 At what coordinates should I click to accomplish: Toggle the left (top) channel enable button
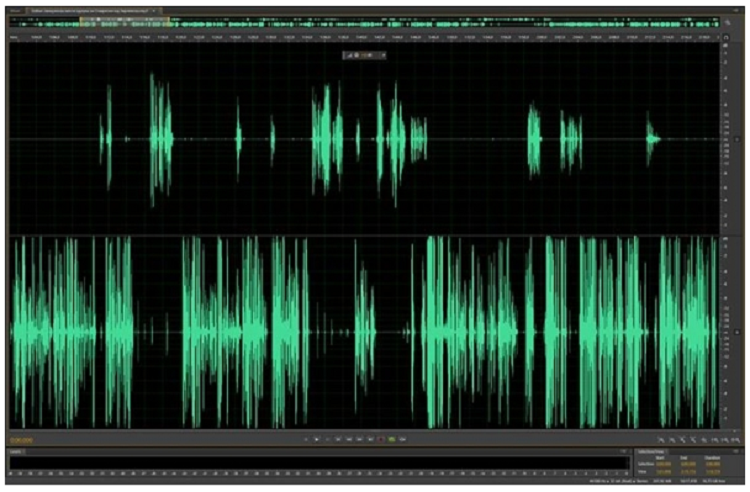pyautogui.click(x=739, y=139)
